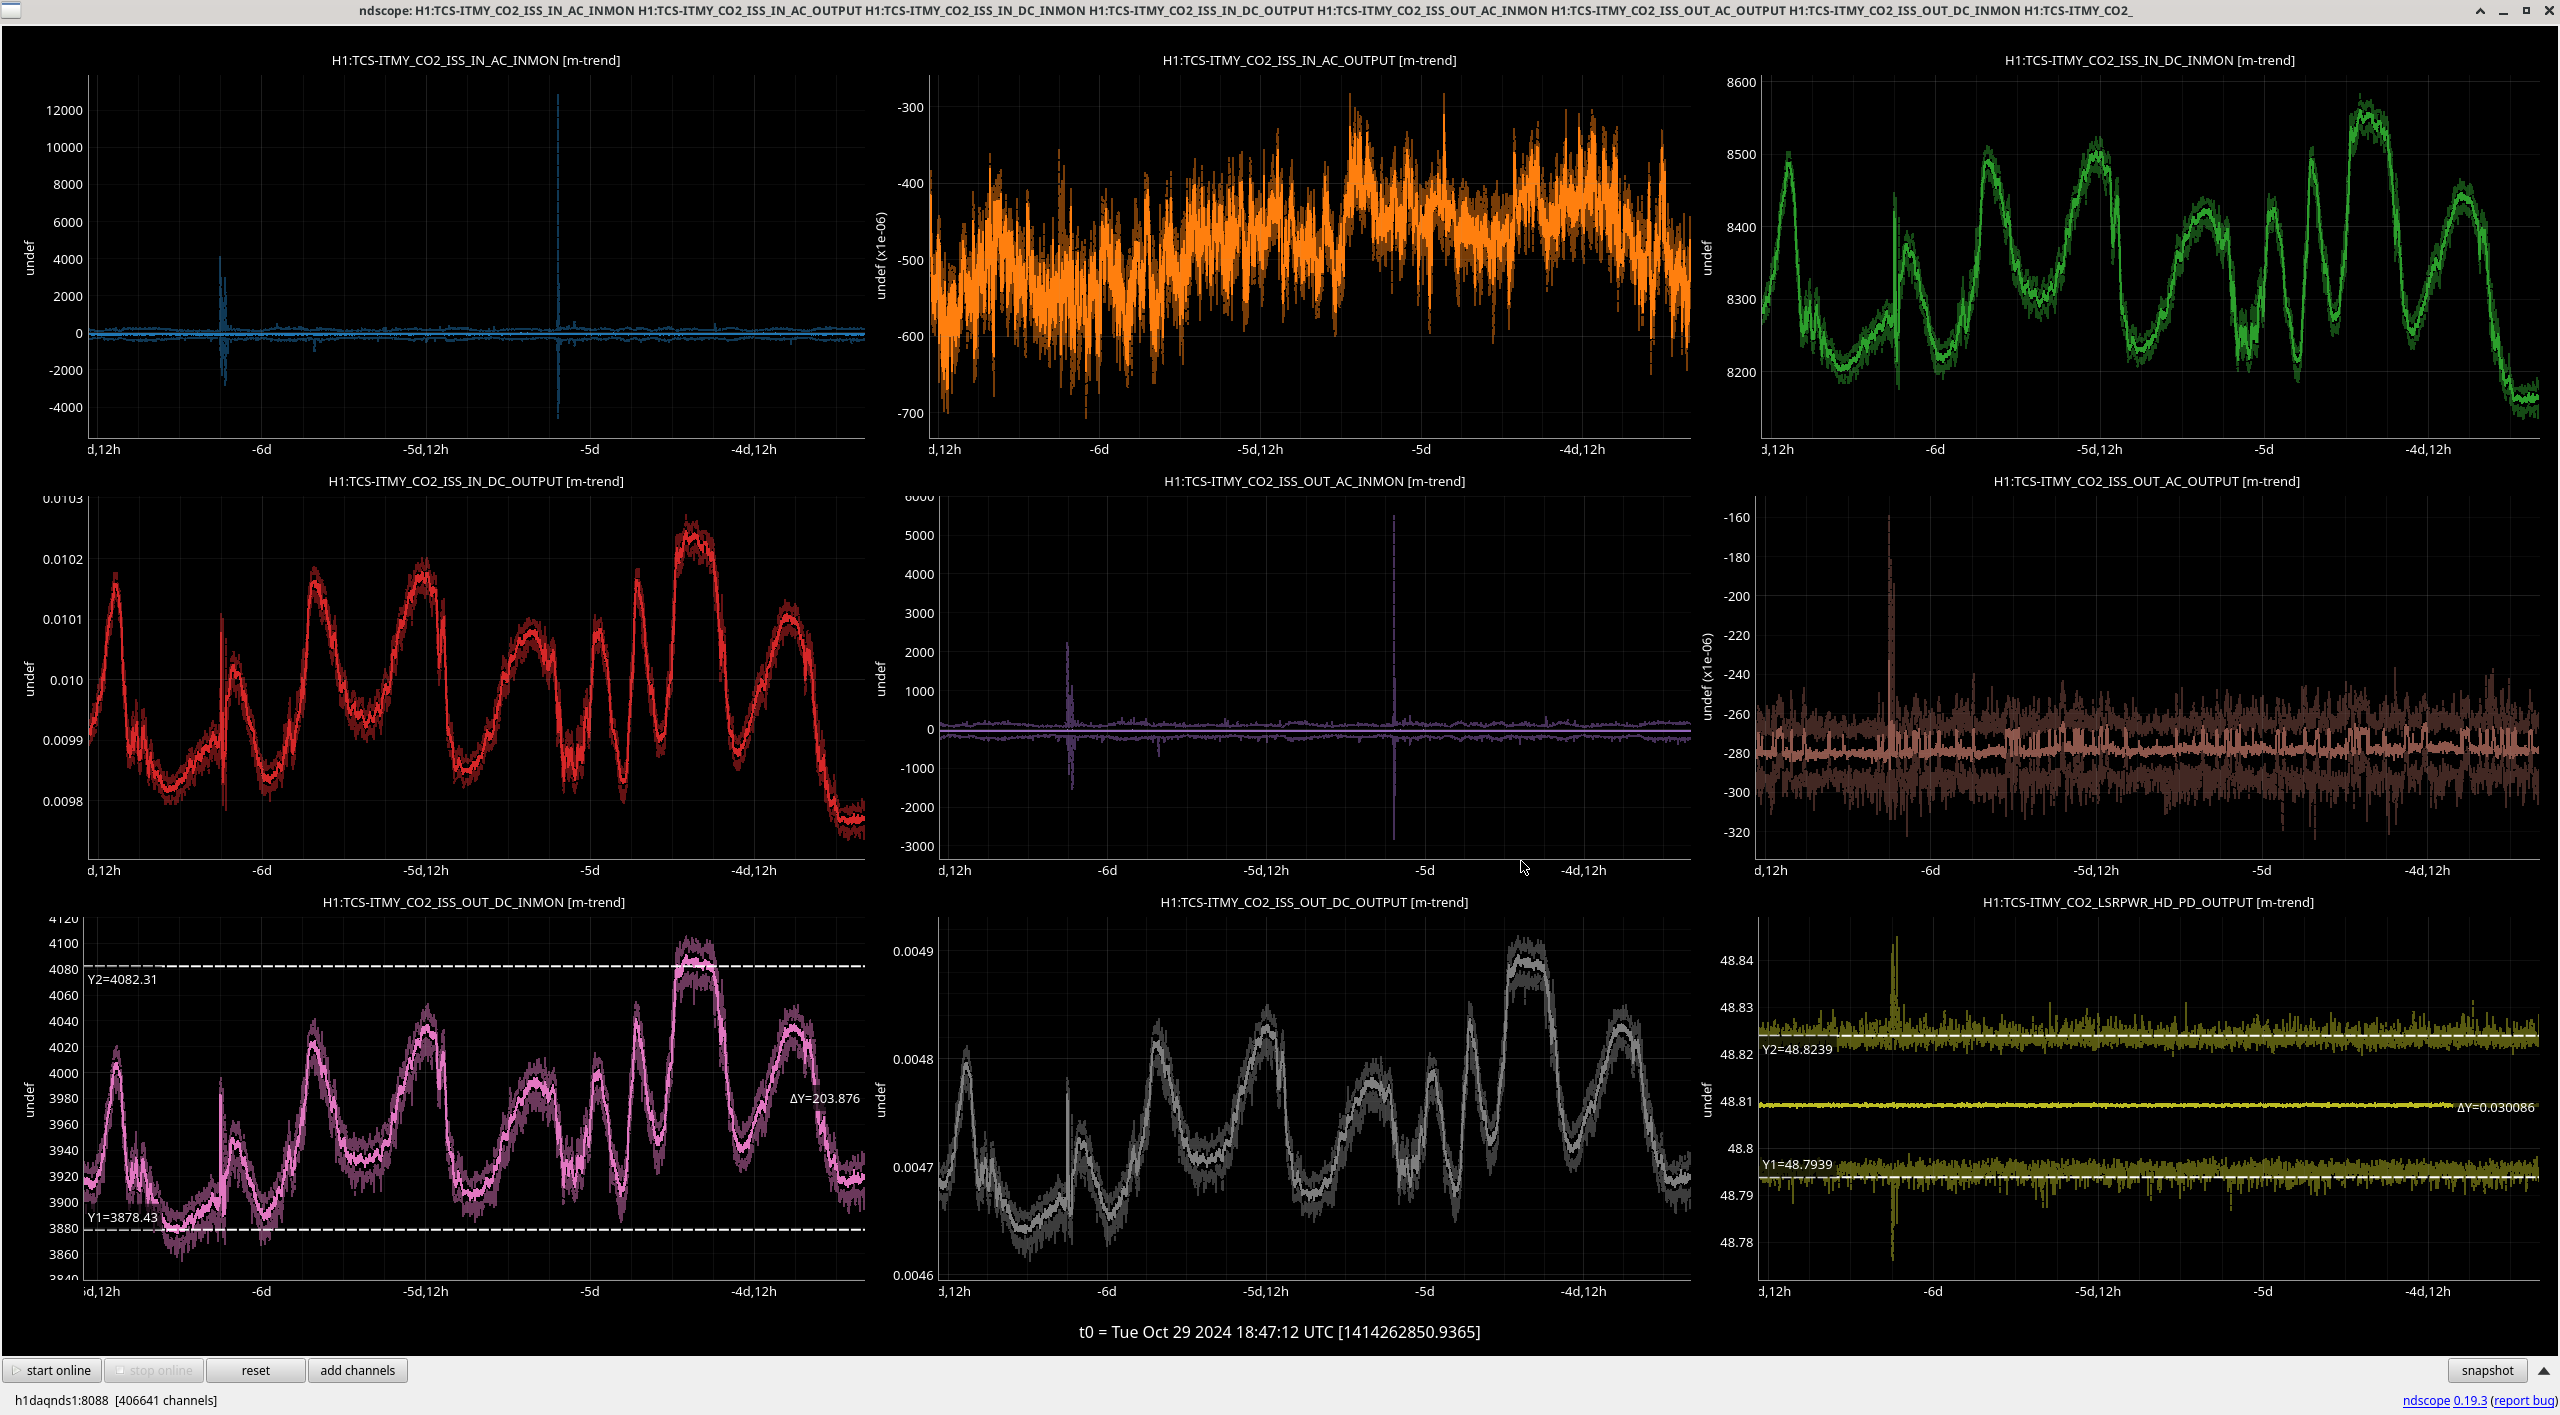The height and width of the screenshot is (1415, 2560).
Task: Expand the arrow next to snapshot
Action: tap(2544, 1370)
